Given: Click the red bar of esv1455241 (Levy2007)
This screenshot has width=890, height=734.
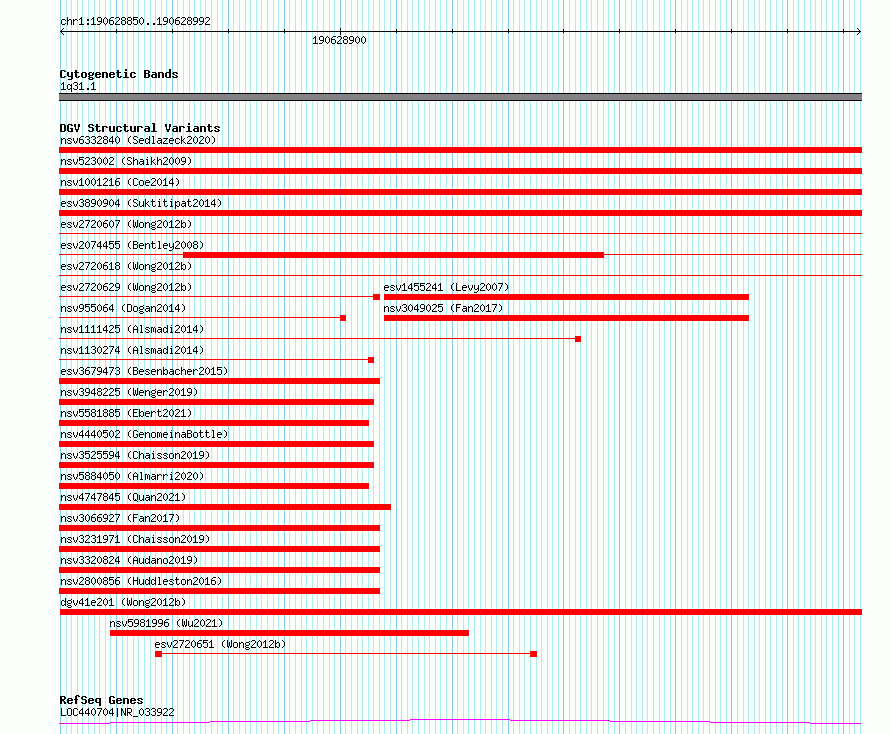Looking at the screenshot, I should point(566,297).
